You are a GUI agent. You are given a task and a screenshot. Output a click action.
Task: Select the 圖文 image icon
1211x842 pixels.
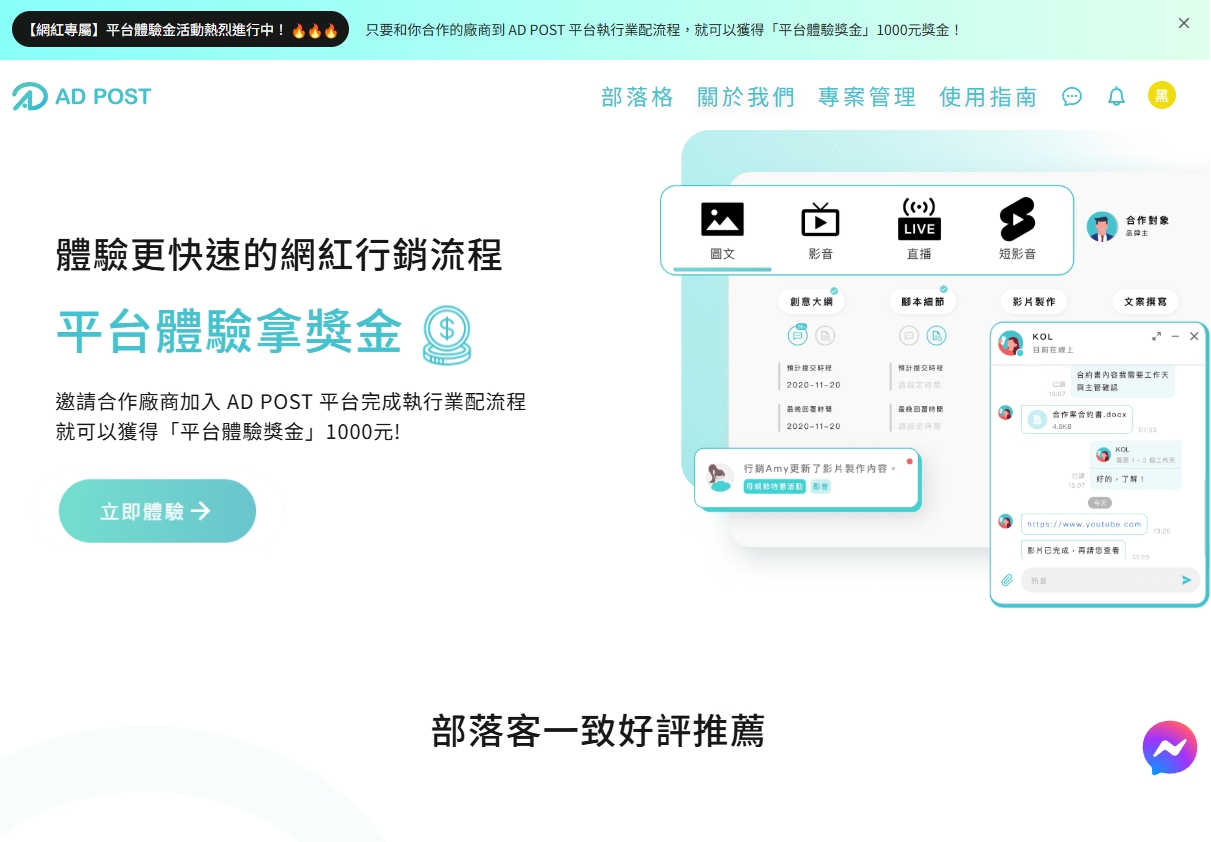(722, 219)
